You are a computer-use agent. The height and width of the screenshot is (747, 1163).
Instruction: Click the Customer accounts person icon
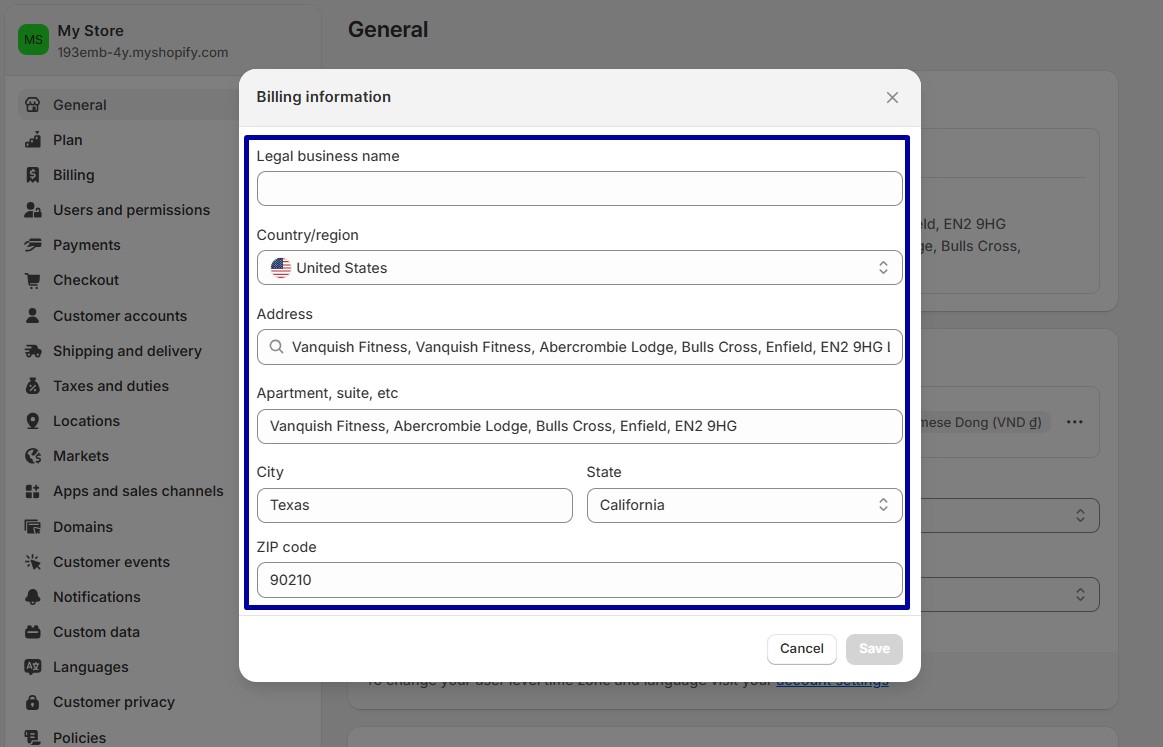pyautogui.click(x=33, y=315)
